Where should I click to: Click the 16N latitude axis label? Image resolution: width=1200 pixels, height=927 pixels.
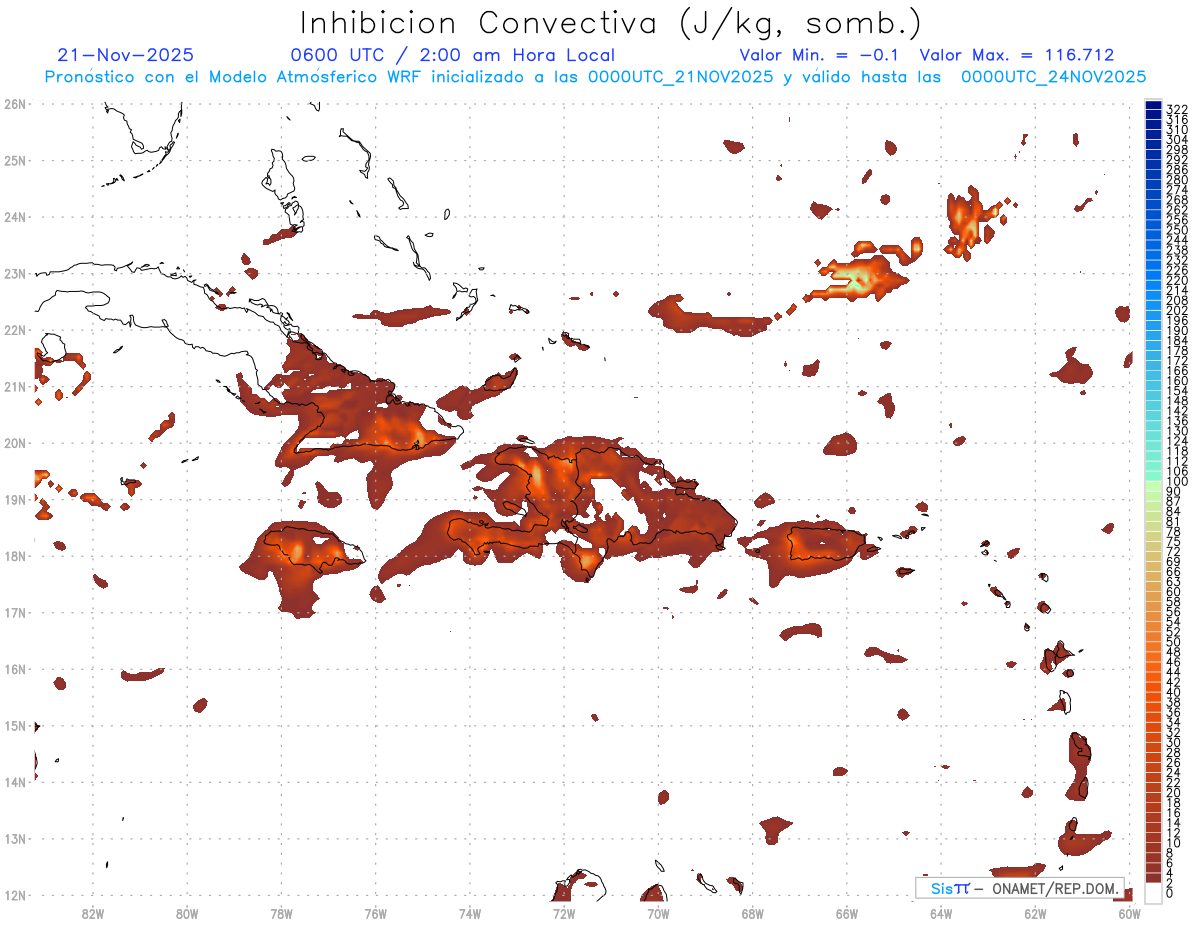(15, 668)
